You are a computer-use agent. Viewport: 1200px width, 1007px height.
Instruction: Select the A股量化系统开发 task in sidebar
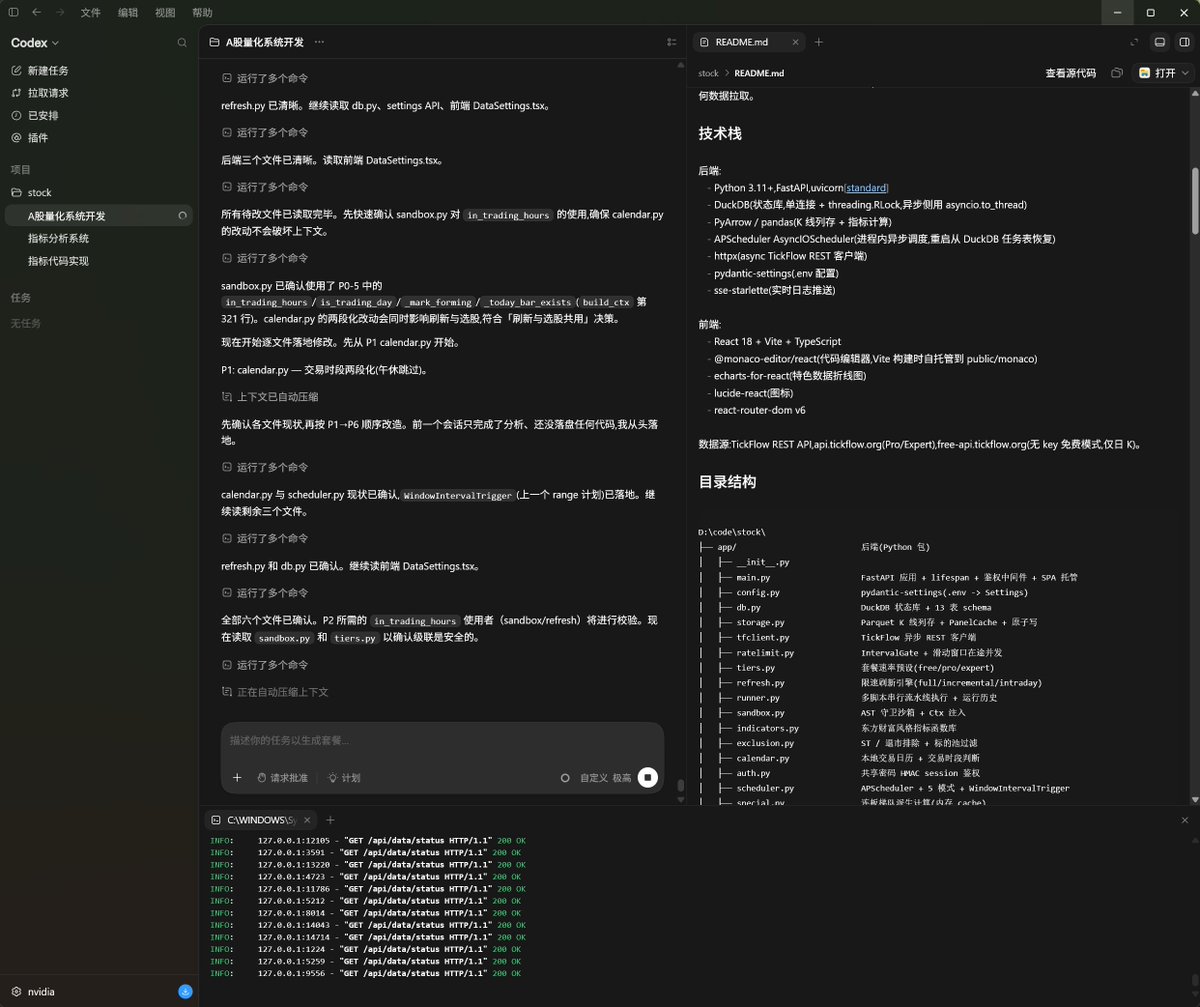[99, 215]
